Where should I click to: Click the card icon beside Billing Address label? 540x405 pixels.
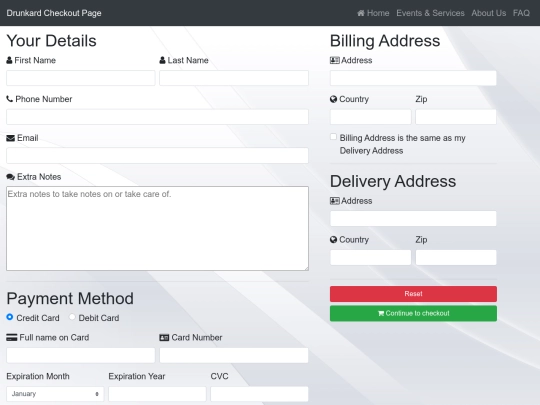coord(335,60)
